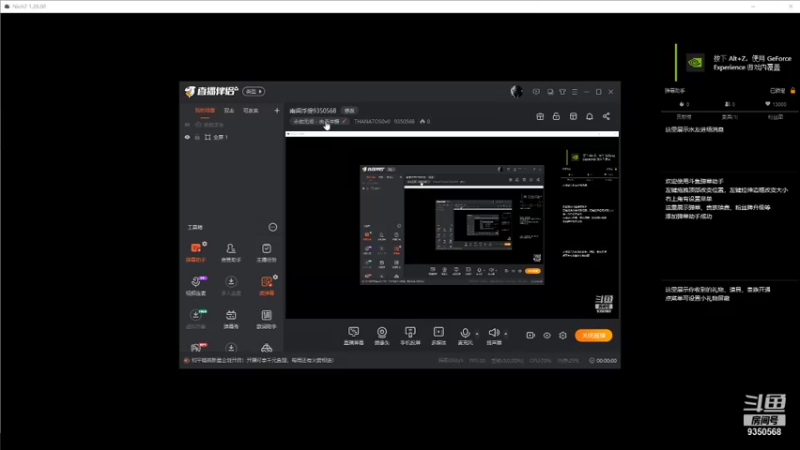The height and width of the screenshot is (450, 800).
Task: Click the greyed 多人连麦 download tool
Action: pyautogui.click(x=231, y=286)
